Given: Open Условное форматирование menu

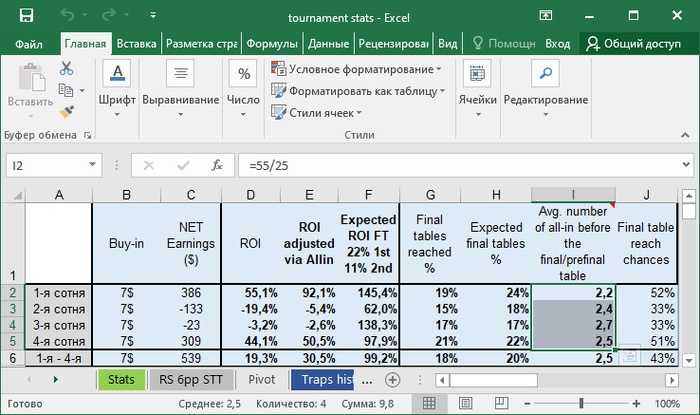Looking at the screenshot, I should tap(356, 69).
